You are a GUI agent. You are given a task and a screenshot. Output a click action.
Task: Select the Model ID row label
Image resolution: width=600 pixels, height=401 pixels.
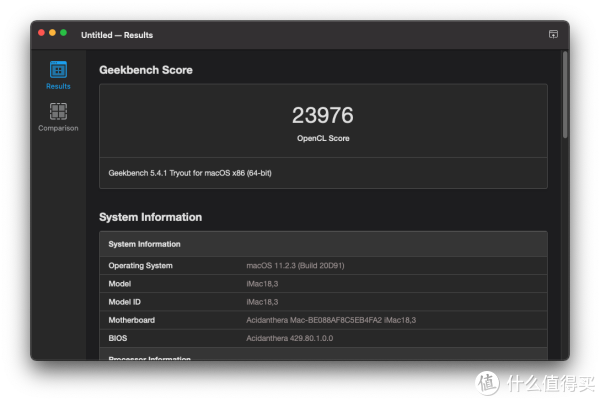click(x=126, y=302)
